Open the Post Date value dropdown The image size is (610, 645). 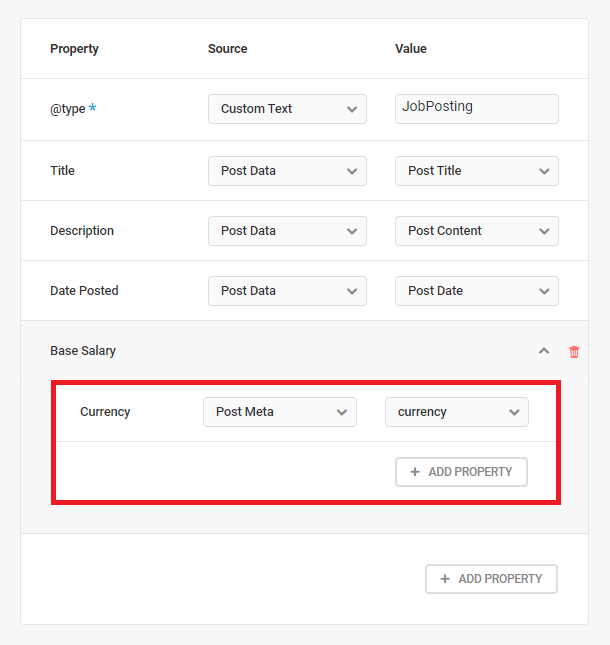tap(477, 291)
